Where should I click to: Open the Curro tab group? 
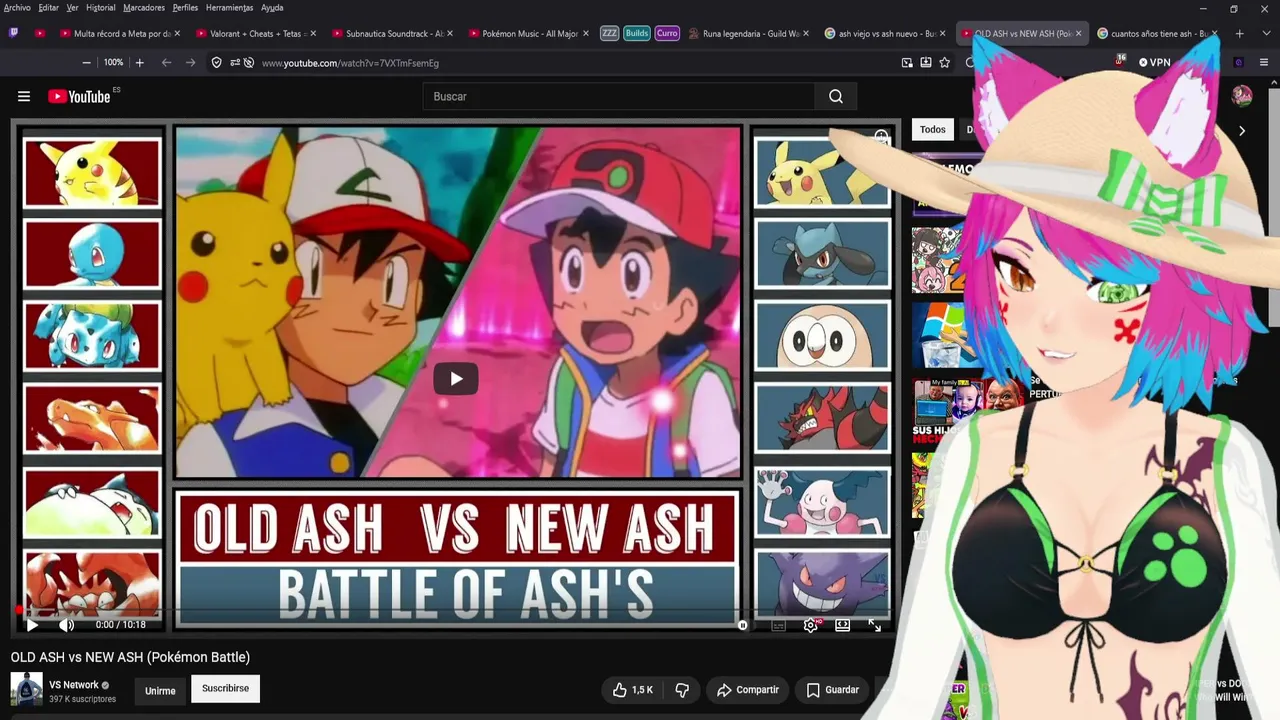coord(667,33)
